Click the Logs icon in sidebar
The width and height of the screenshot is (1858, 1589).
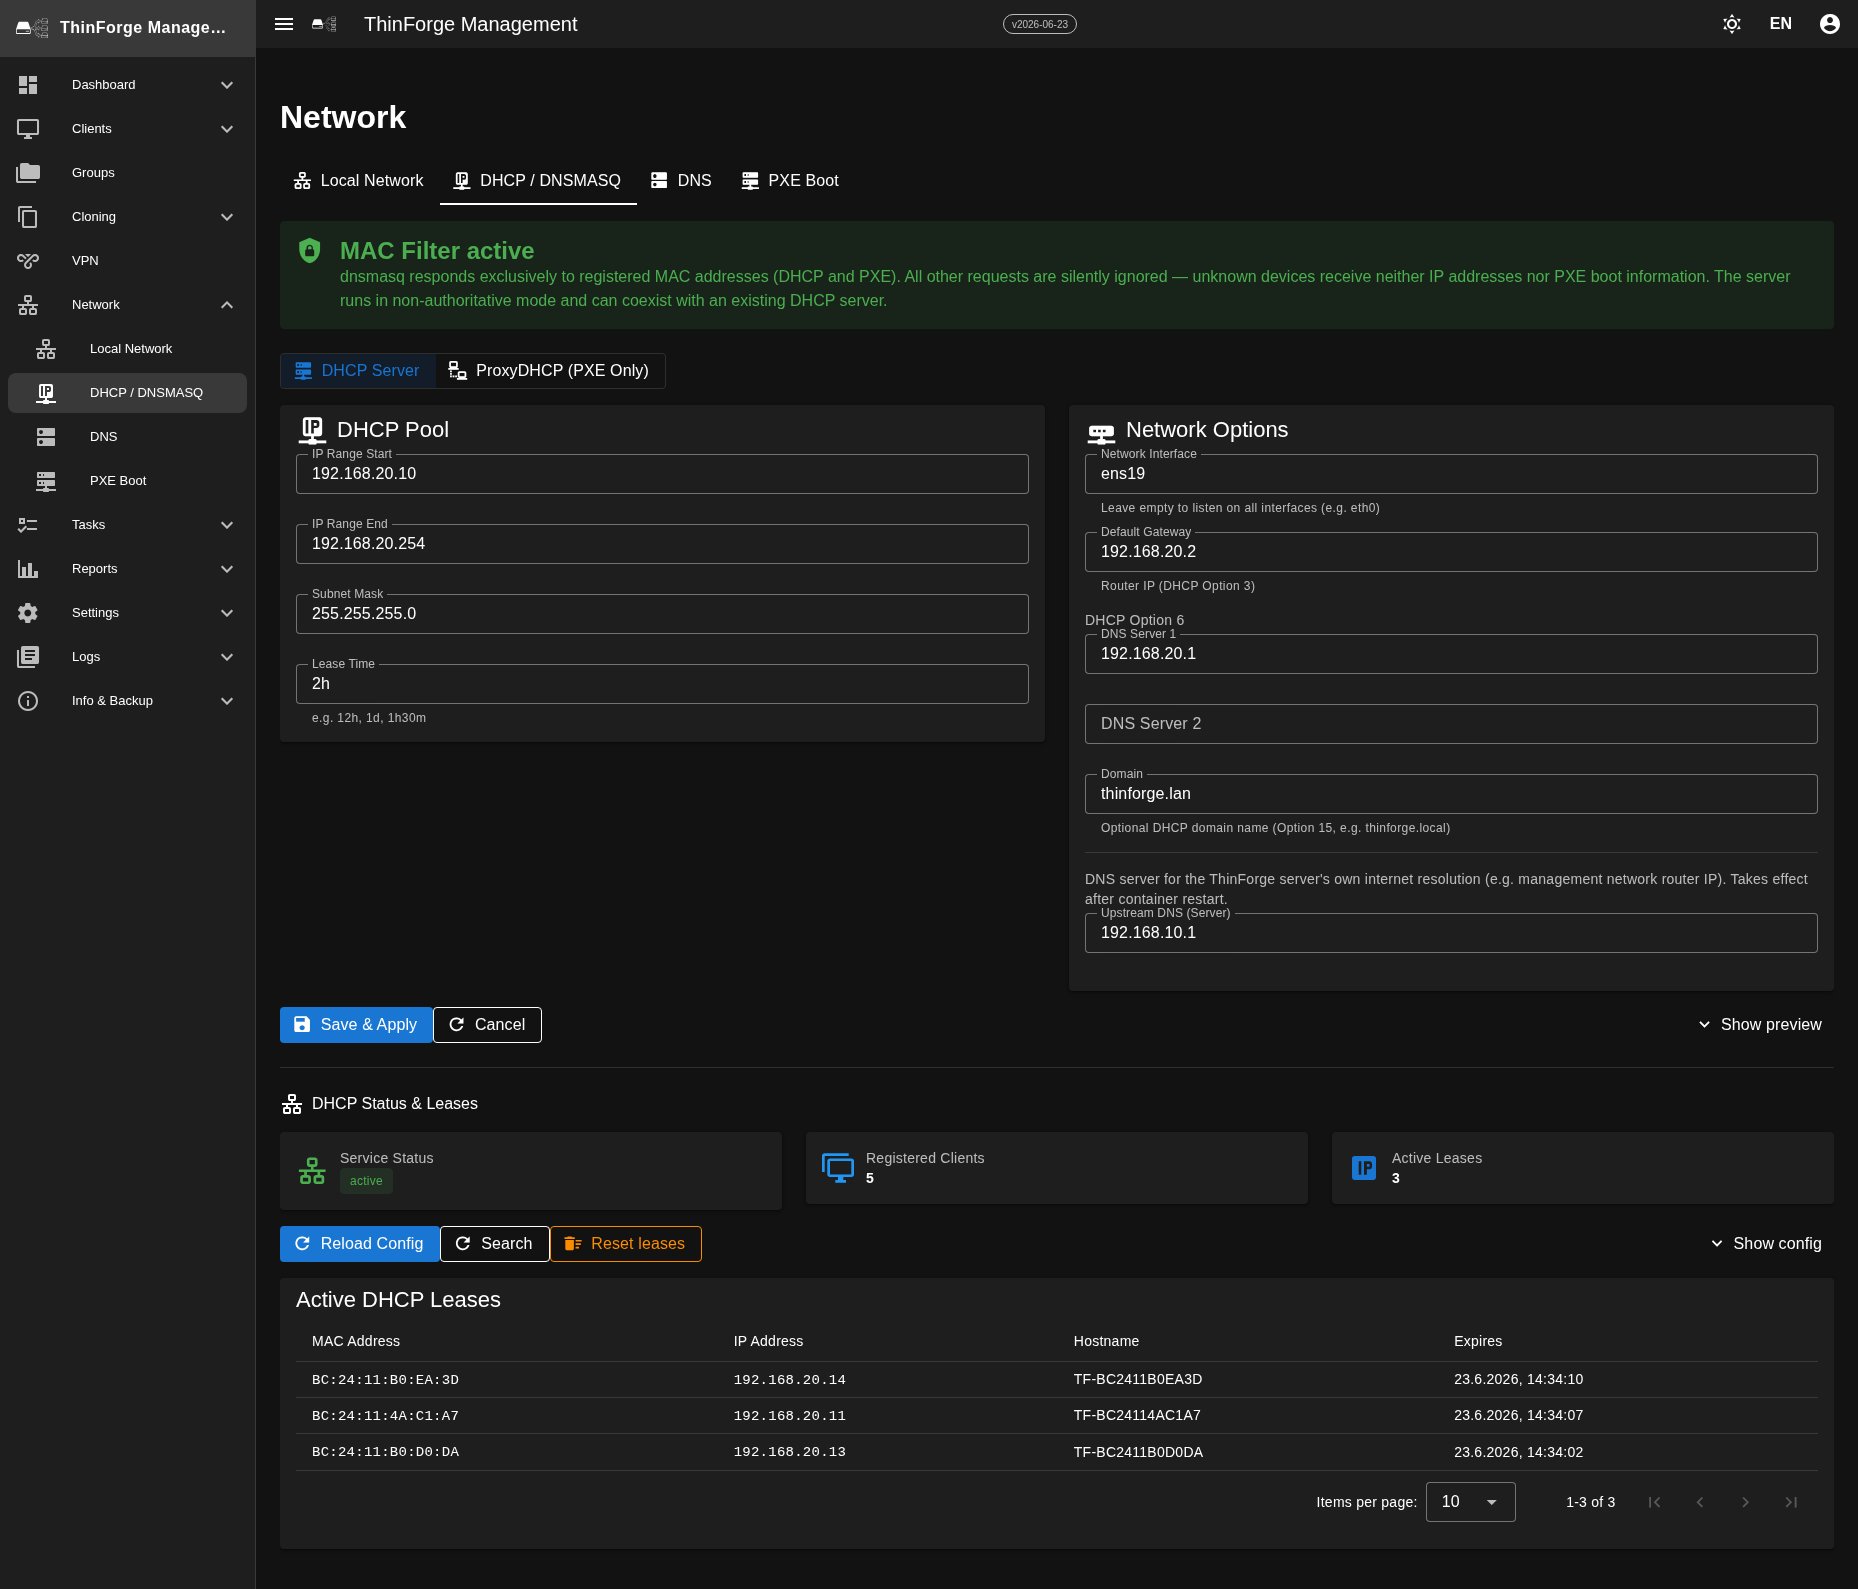pos(28,657)
